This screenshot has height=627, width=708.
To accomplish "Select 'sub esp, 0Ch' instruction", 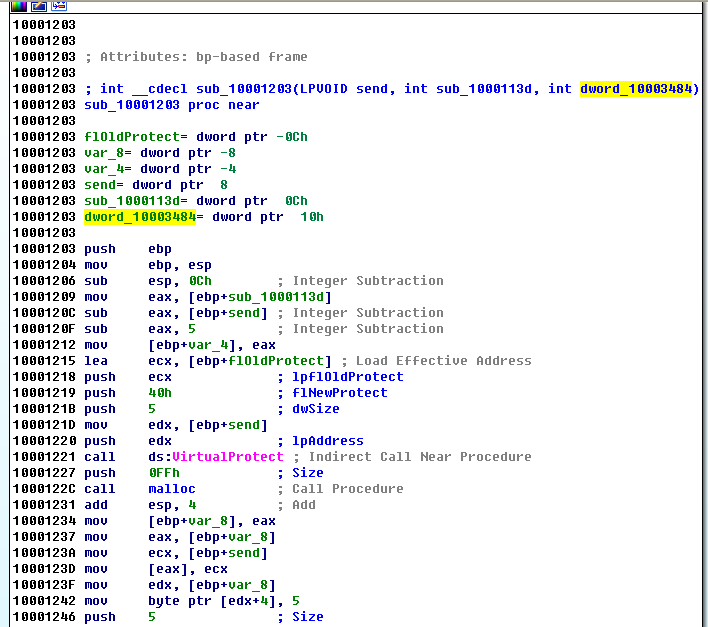I will [x=148, y=281].
